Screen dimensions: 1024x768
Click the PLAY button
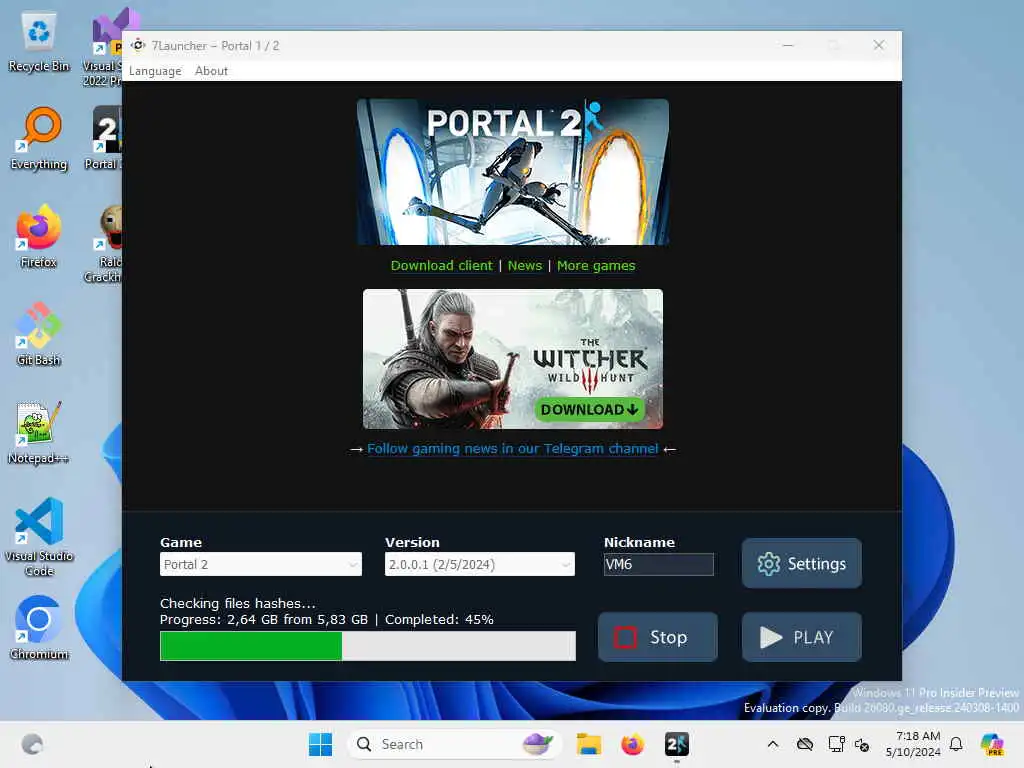tap(801, 637)
